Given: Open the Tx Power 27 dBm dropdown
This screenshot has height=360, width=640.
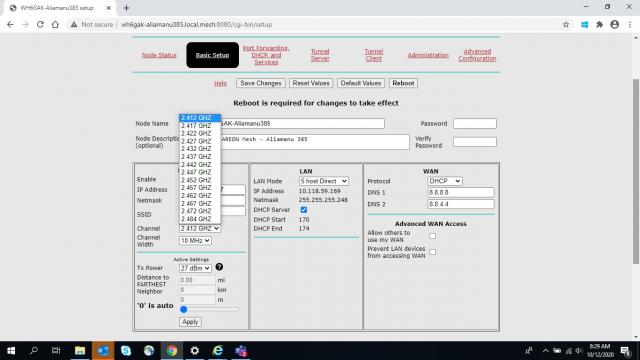Looking at the screenshot, I should click(195, 268).
